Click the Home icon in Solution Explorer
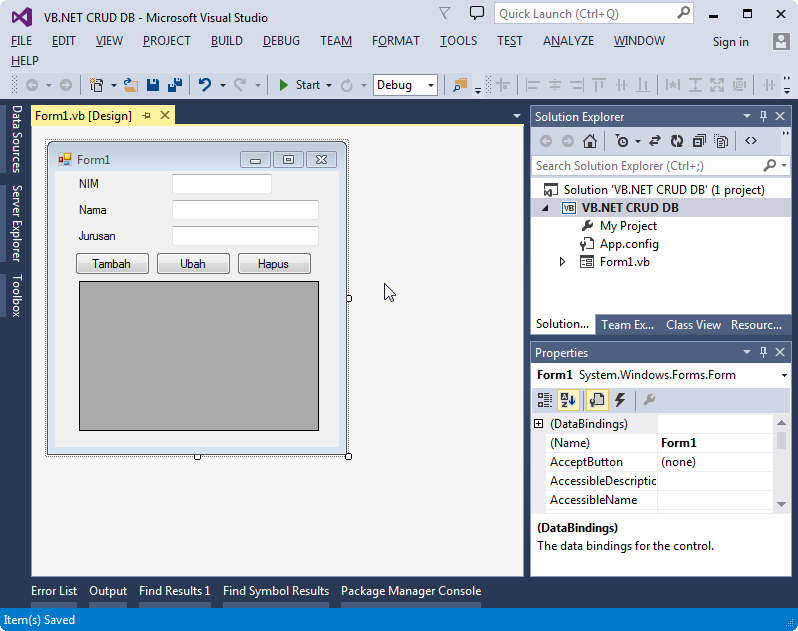The height and width of the screenshot is (631, 798). coord(590,141)
